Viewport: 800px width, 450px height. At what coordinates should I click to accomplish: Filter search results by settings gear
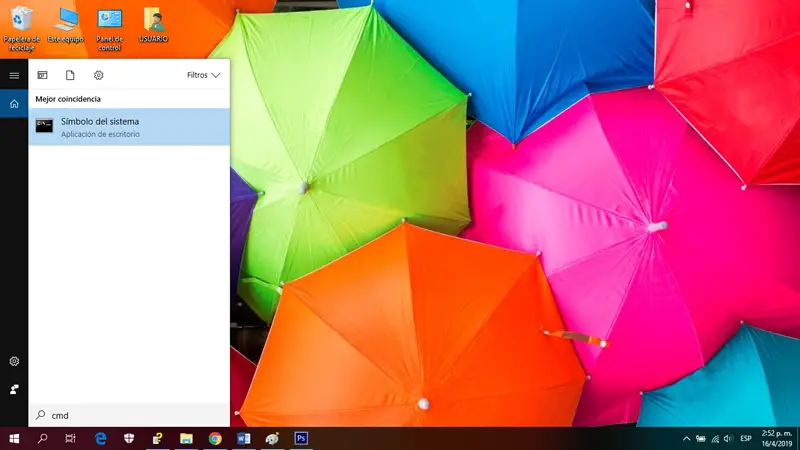coord(98,75)
